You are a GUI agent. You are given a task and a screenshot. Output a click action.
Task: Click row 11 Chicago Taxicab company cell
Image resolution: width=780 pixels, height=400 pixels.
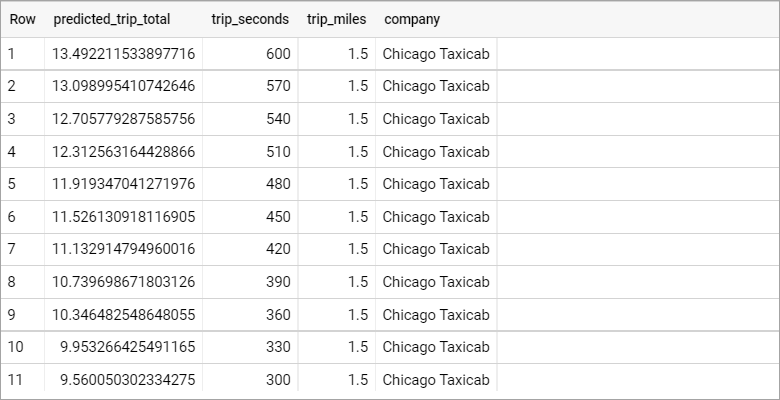click(436, 380)
